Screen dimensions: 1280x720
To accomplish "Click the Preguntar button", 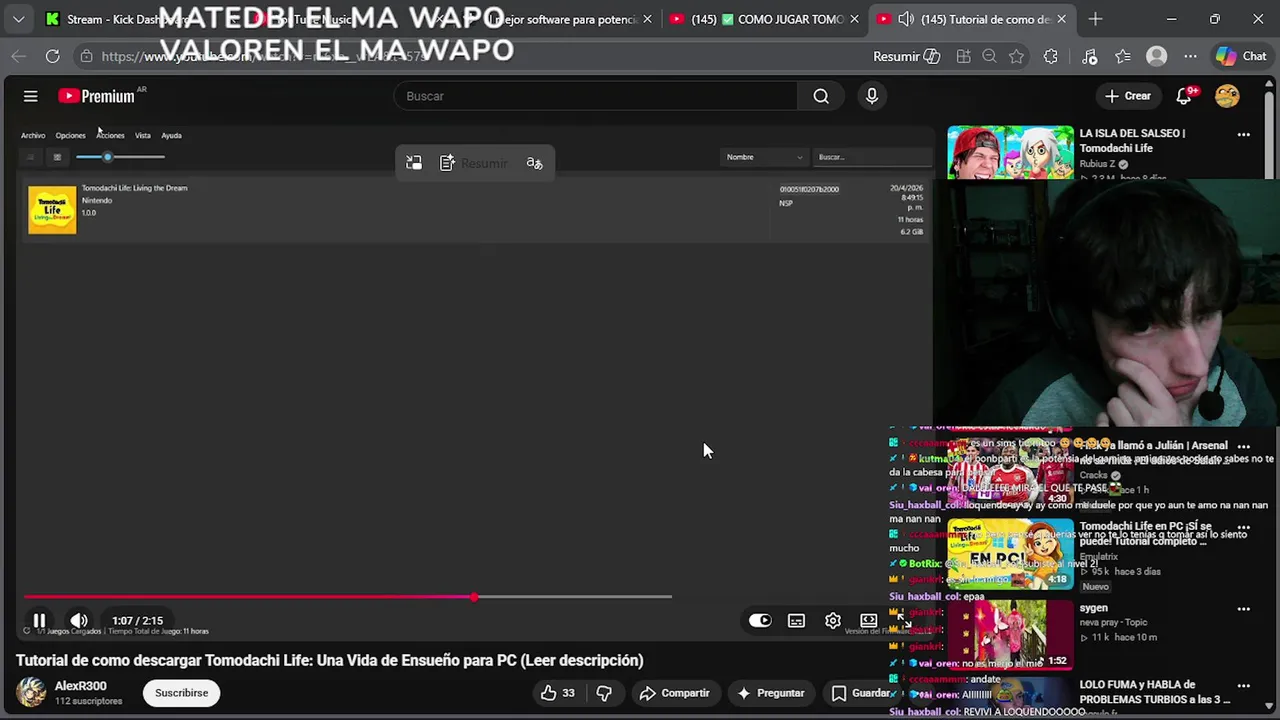I will 770,693.
